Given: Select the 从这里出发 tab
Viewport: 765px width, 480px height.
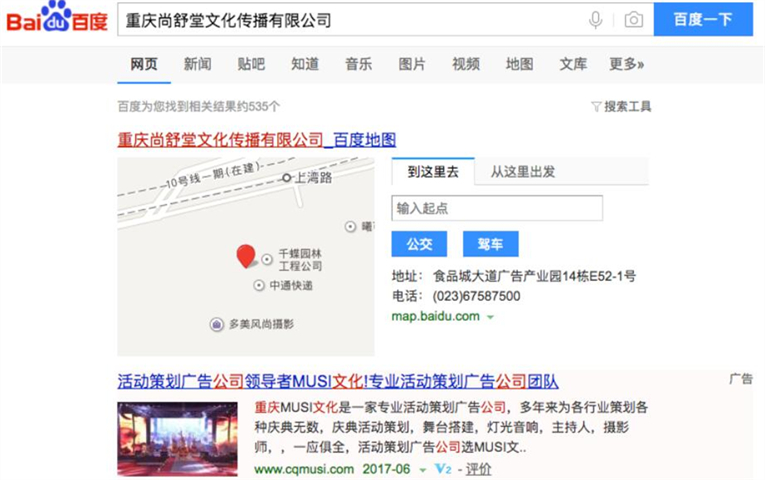Looking at the screenshot, I should (x=523, y=172).
